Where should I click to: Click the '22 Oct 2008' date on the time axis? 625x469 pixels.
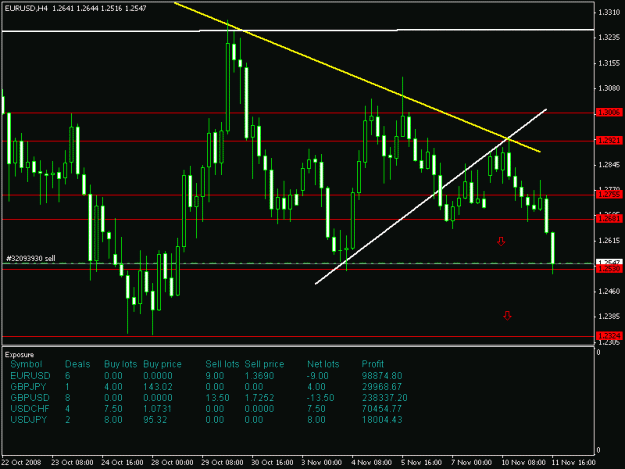pos(22,462)
